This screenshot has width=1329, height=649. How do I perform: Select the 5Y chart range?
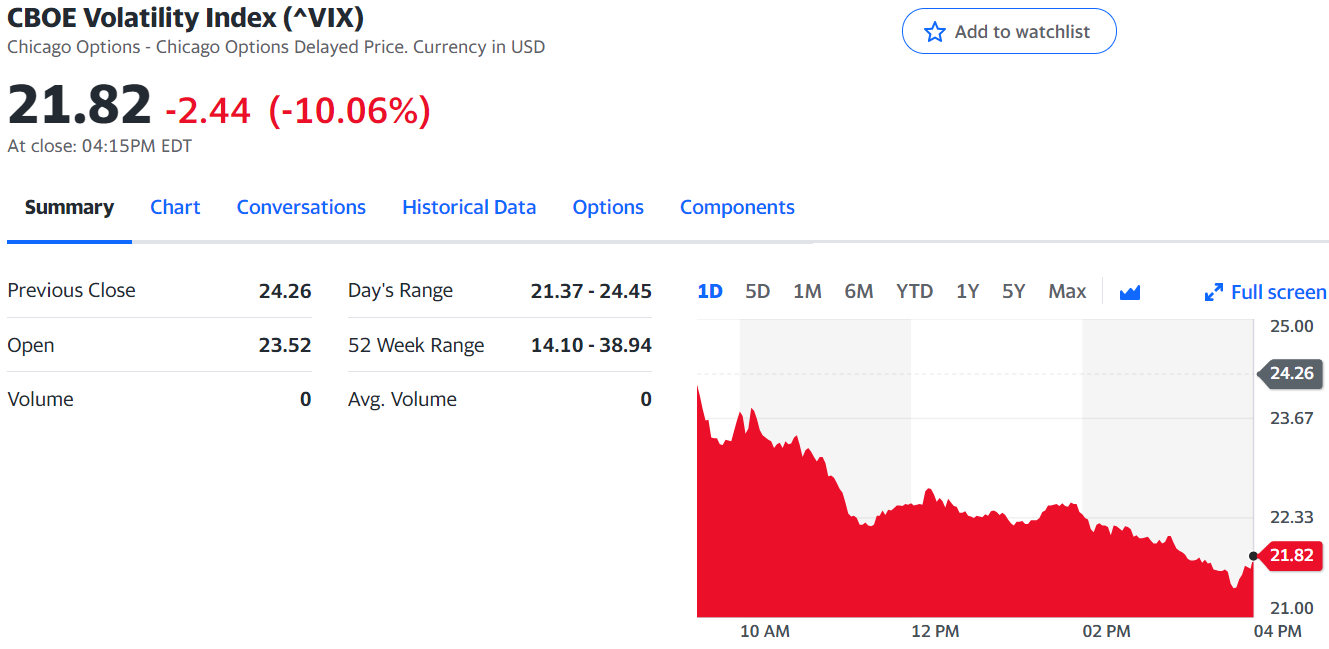(x=1014, y=291)
